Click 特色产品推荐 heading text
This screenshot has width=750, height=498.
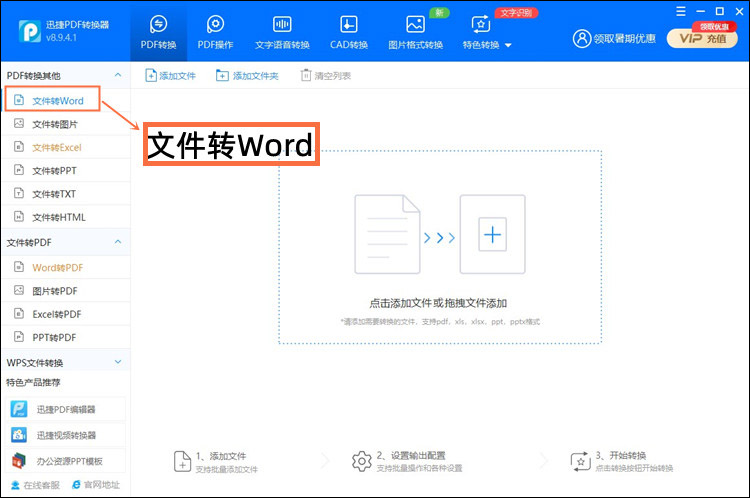coord(33,383)
